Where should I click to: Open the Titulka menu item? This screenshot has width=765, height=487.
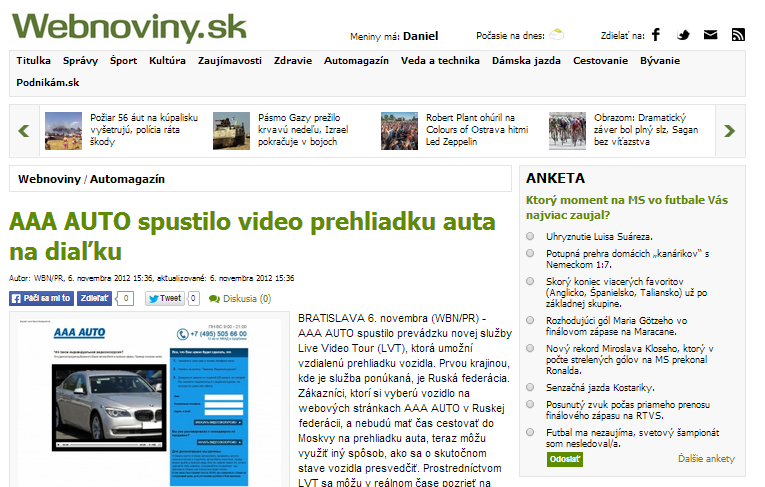(33, 61)
